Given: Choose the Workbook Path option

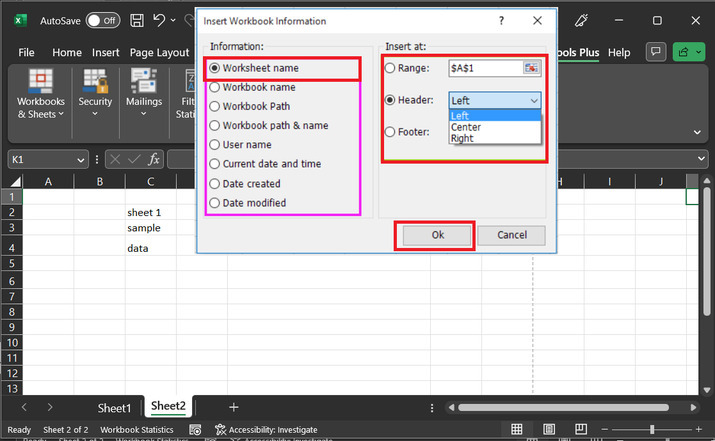Looking at the screenshot, I should click(249, 106).
